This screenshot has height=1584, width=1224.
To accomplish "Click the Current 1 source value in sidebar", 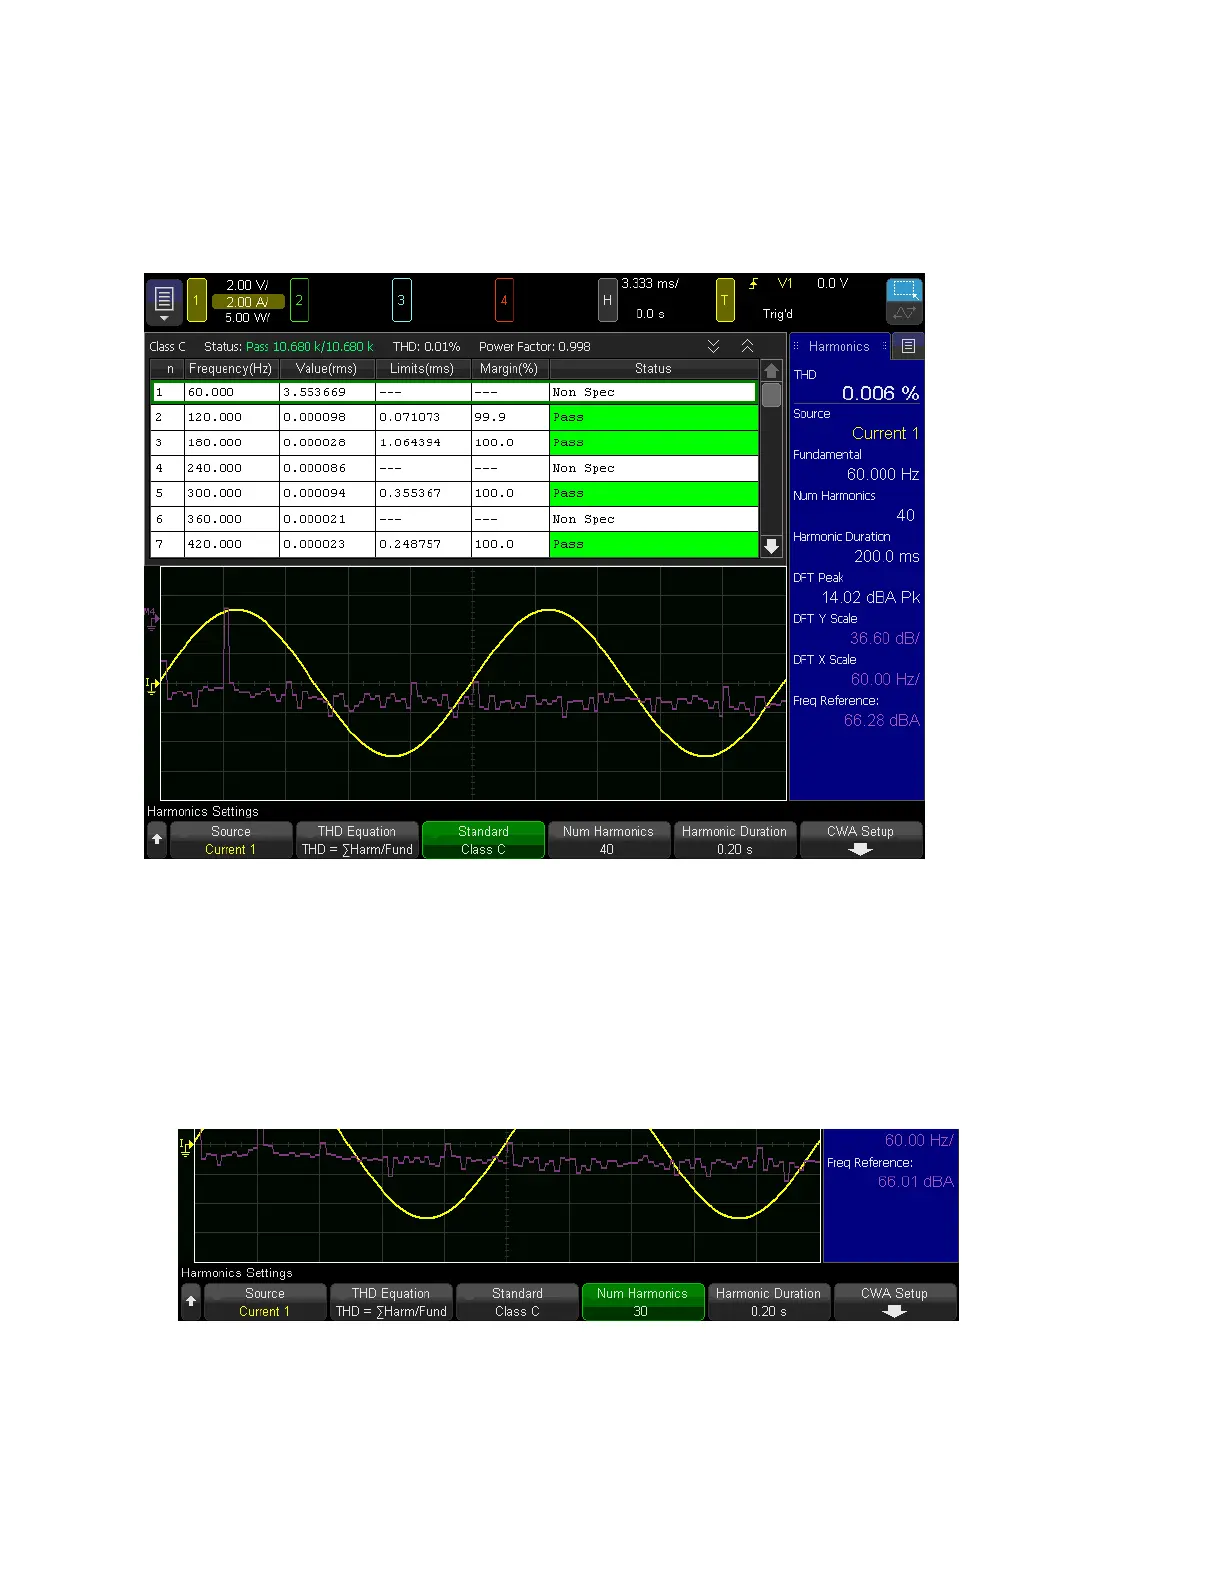I will 885,433.
